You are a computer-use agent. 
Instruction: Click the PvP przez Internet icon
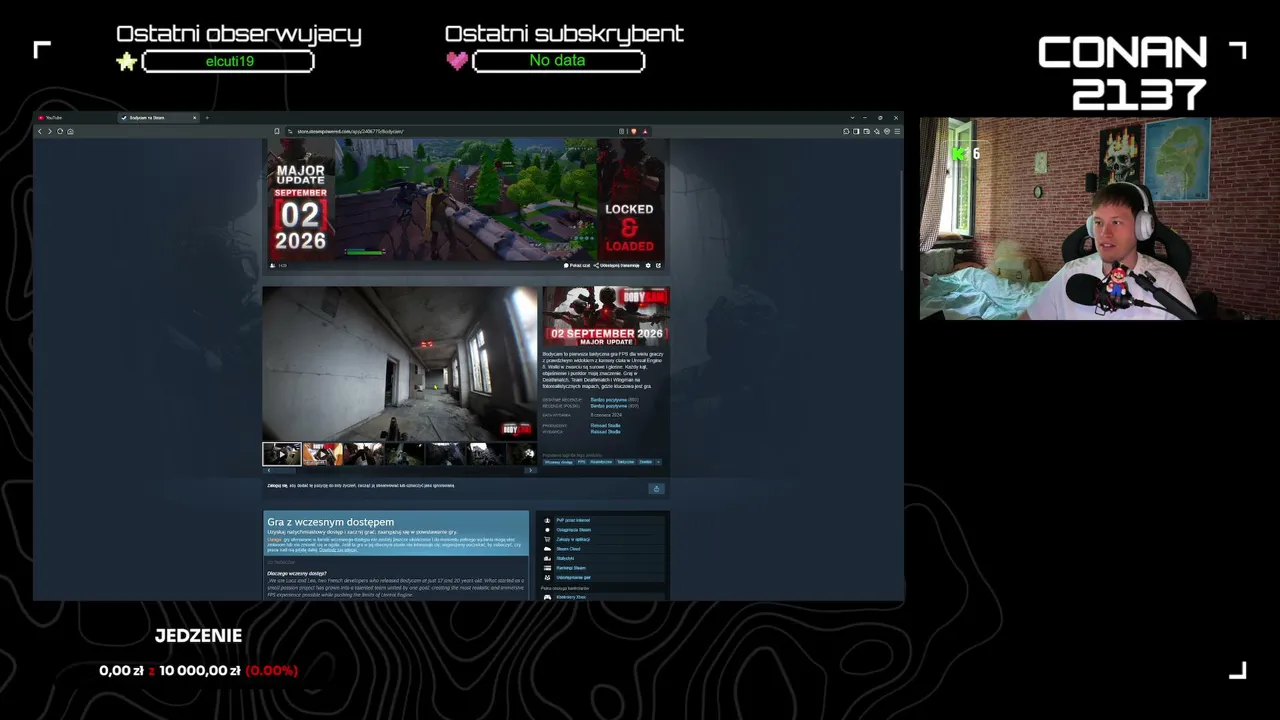(547, 520)
